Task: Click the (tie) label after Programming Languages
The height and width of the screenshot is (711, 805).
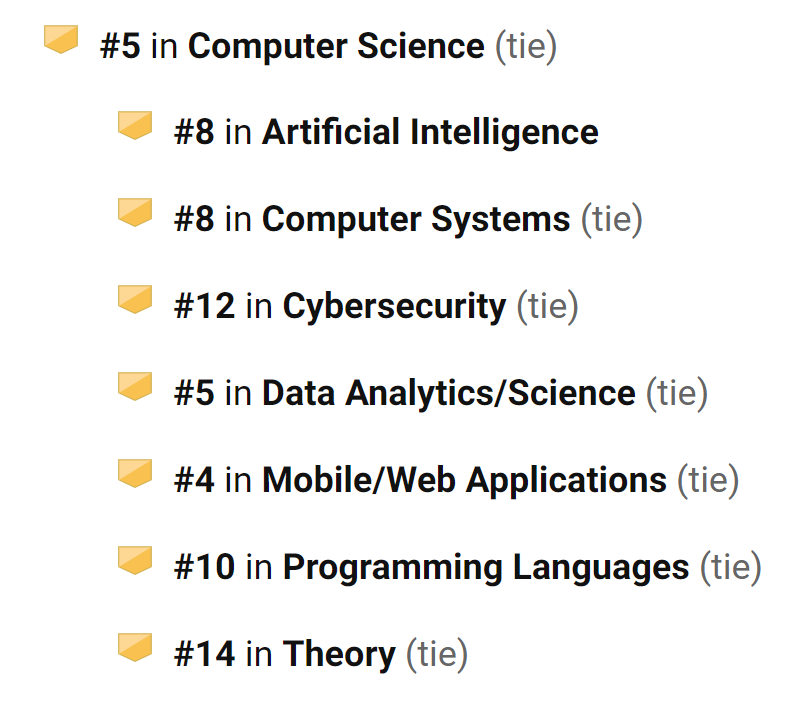Action: pos(731,568)
